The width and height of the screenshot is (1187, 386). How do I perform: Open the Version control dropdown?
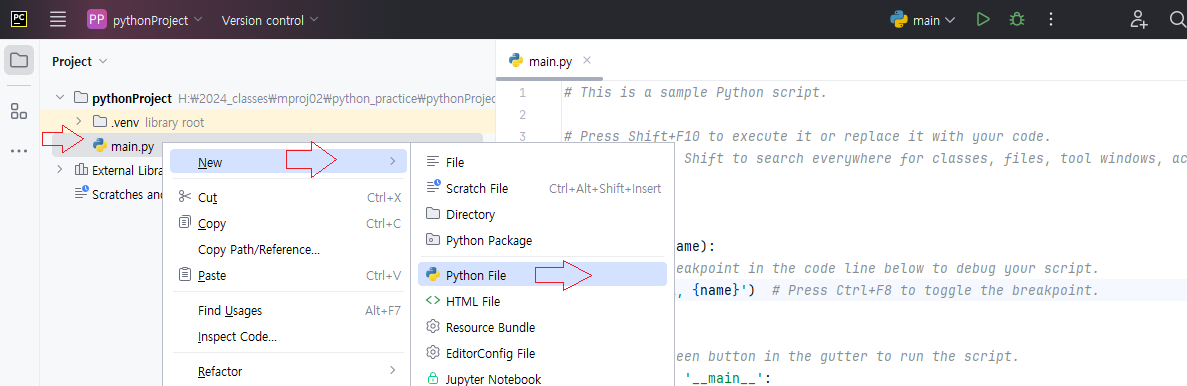[269, 20]
